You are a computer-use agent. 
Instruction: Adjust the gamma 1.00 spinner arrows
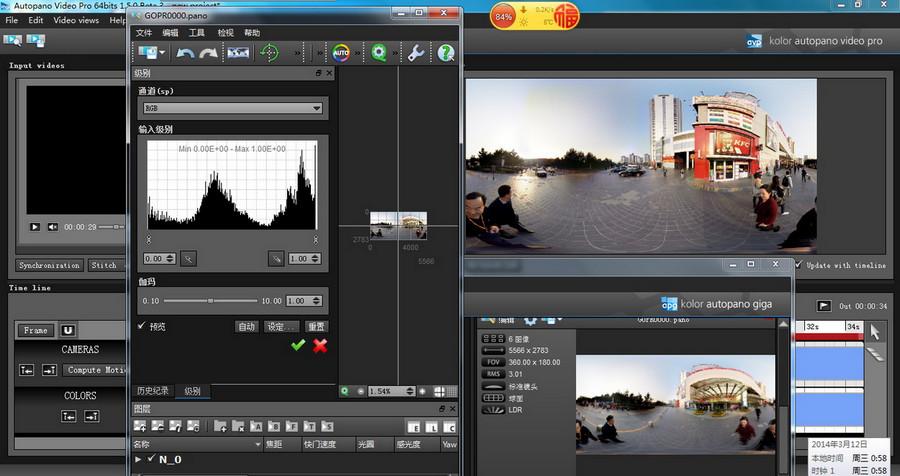pyautogui.click(x=316, y=301)
